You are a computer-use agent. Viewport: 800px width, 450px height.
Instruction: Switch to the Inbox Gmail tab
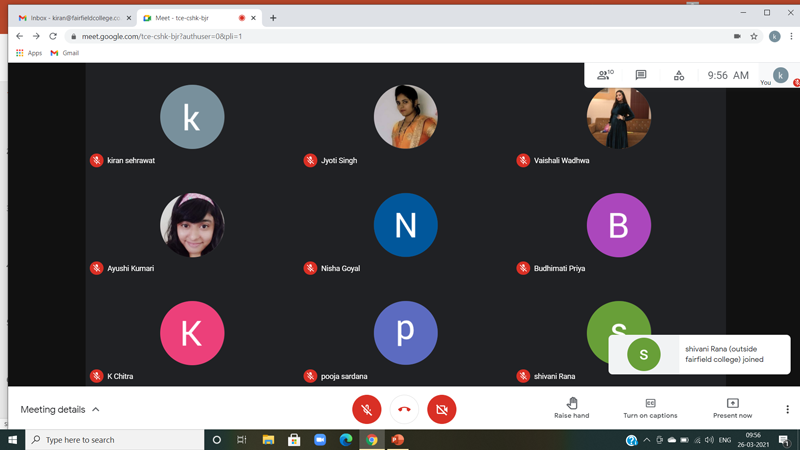pos(74,18)
